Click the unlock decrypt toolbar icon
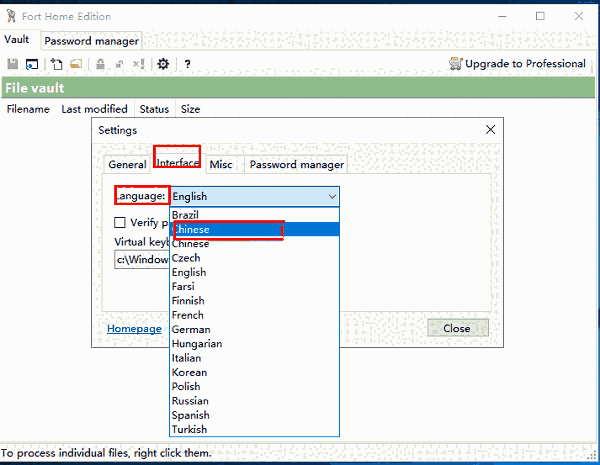Viewport: 600px width, 465px height. [x=120, y=64]
